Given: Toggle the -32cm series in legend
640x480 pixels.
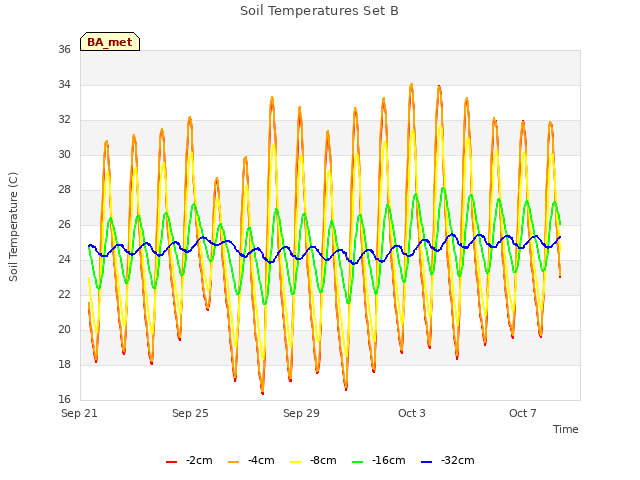Looking at the screenshot, I should tap(447, 460).
